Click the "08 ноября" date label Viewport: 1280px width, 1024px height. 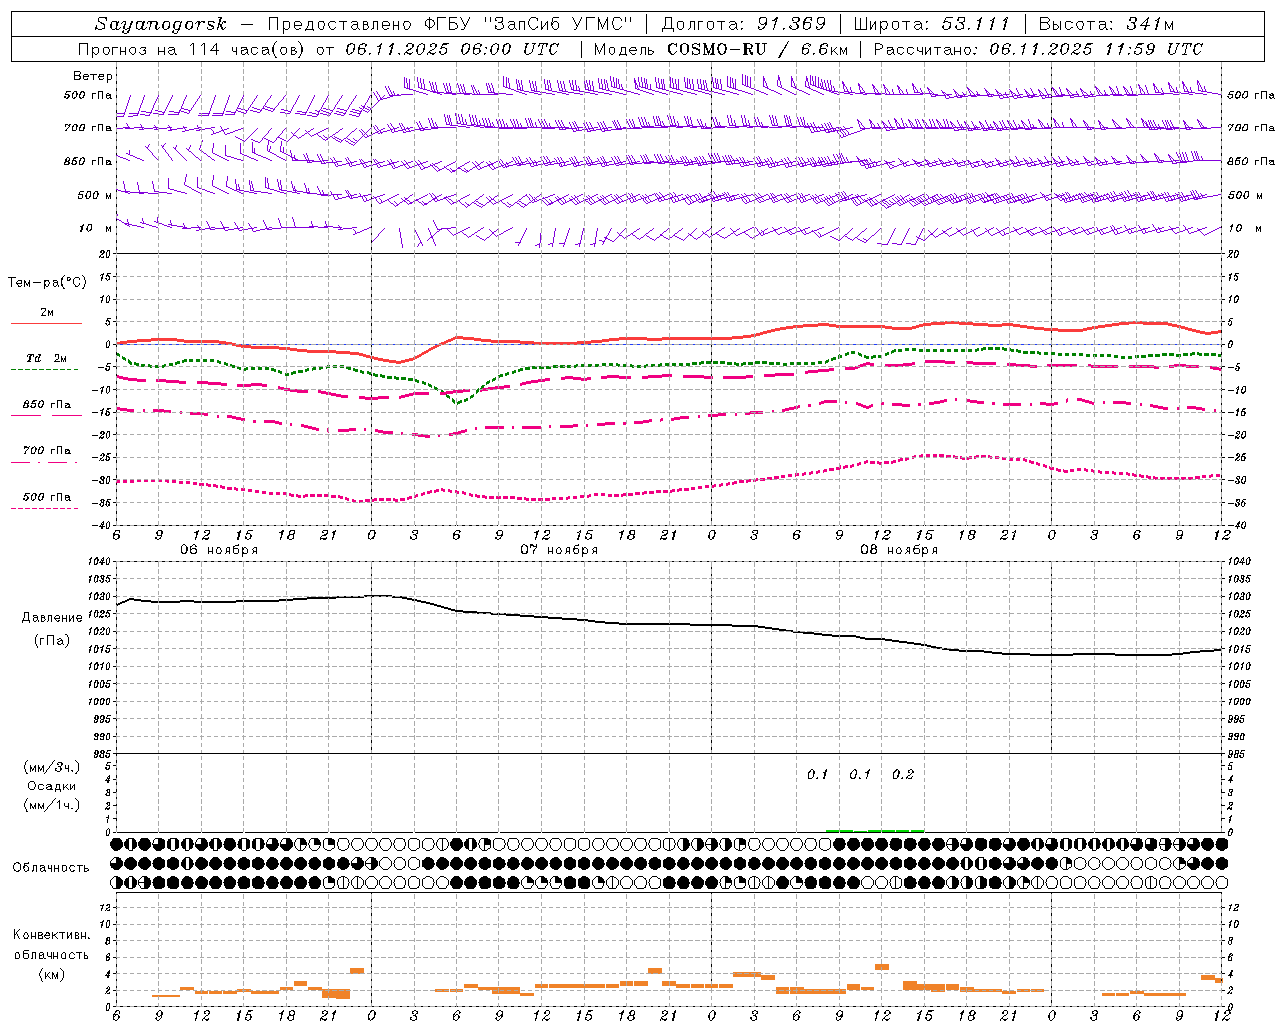point(899,550)
